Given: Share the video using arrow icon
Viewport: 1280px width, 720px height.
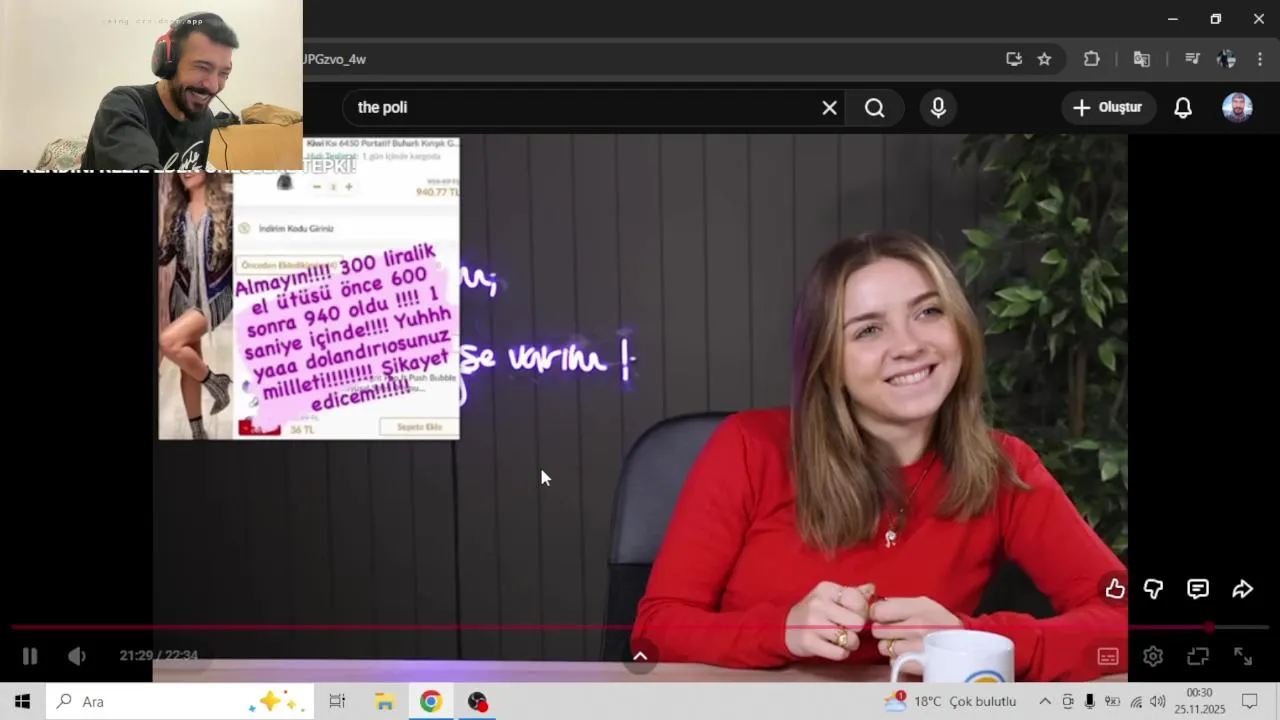Looking at the screenshot, I should (1243, 589).
